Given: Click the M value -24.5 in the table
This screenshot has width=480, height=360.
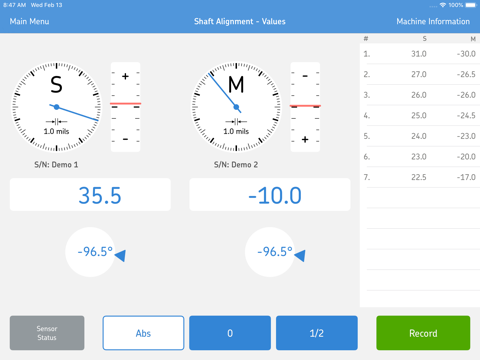Looking at the screenshot, I should [x=466, y=116].
